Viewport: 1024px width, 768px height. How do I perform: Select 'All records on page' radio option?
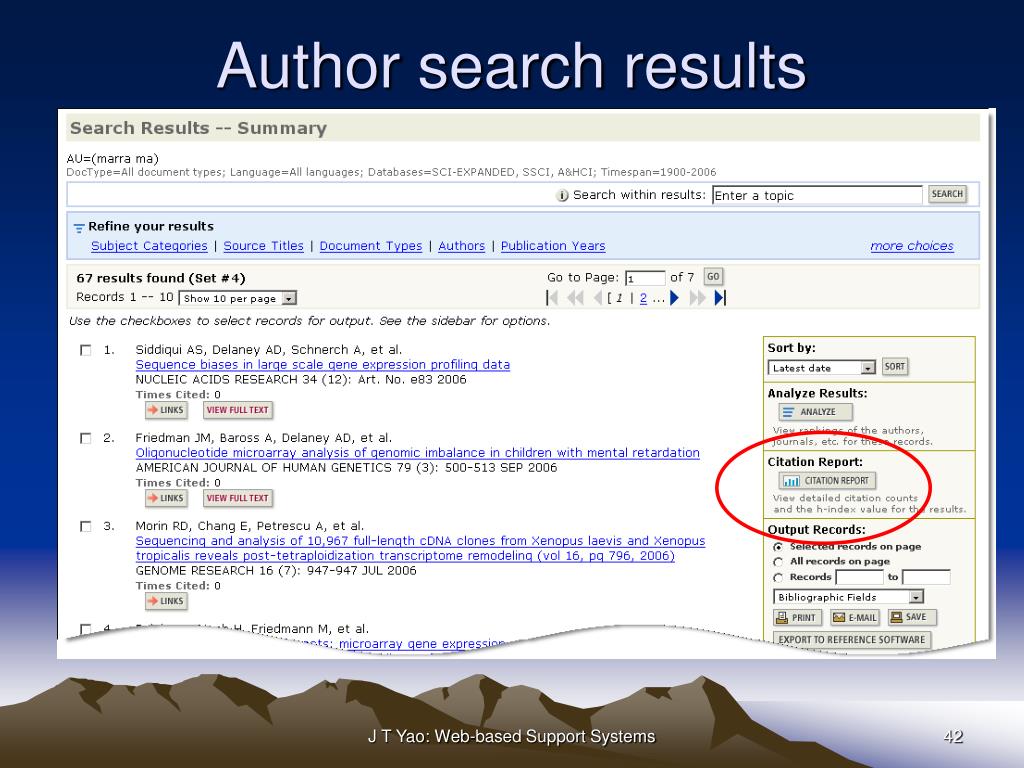pyautogui.click(x=778, y=562)
